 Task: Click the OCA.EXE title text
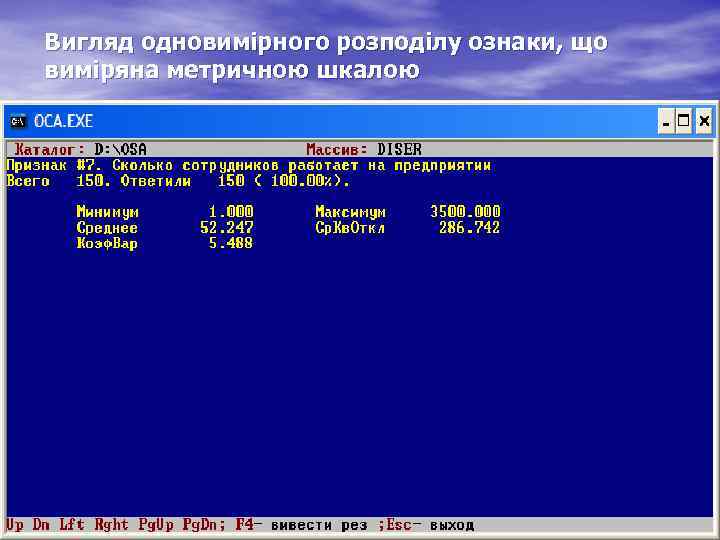click(63, 121)
